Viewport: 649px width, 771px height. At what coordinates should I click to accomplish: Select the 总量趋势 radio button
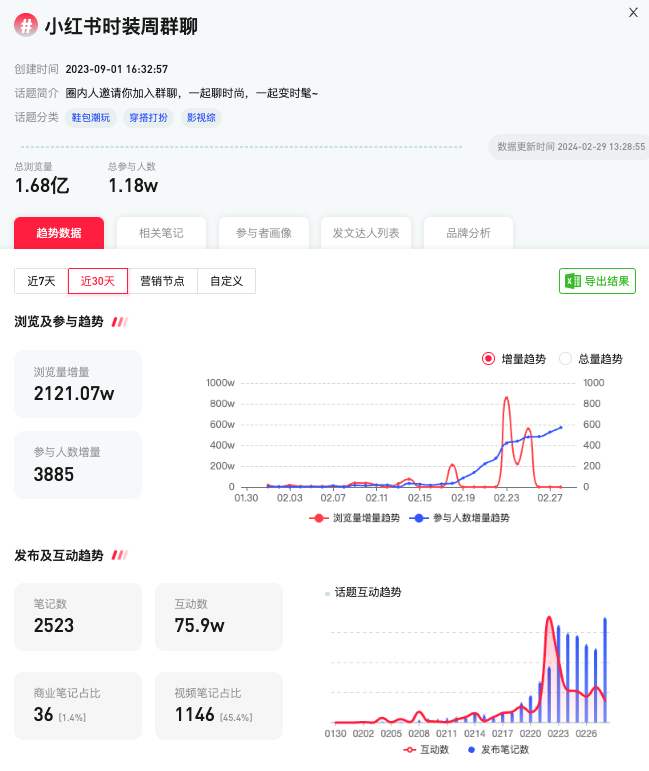tap(565, 359)
